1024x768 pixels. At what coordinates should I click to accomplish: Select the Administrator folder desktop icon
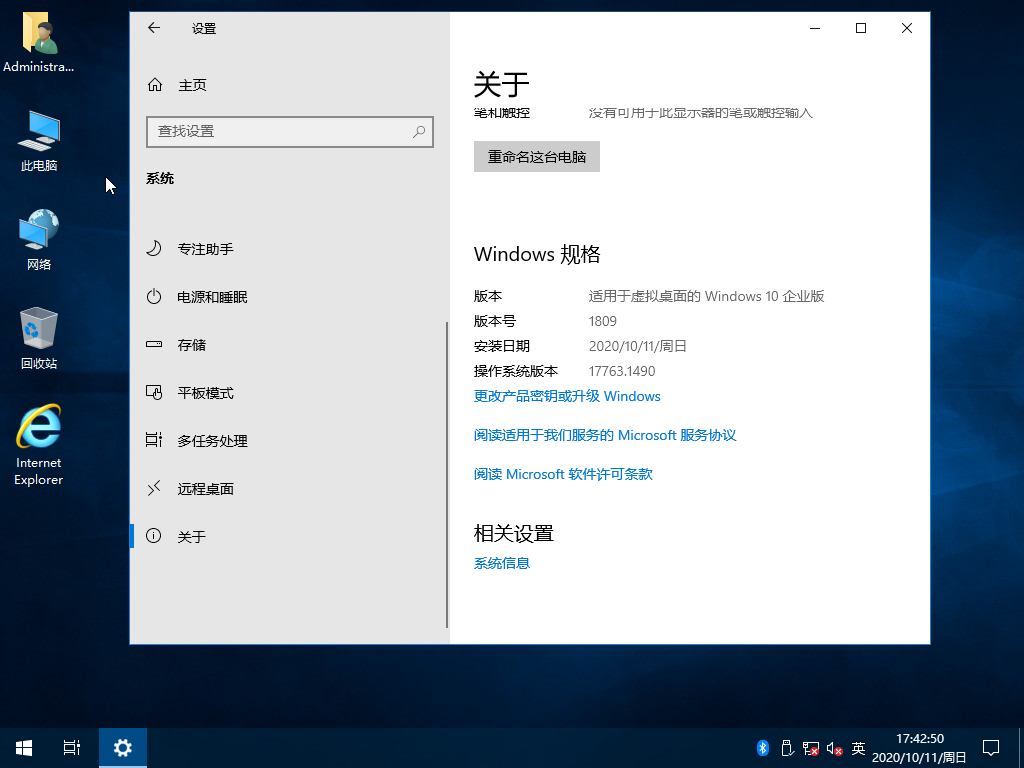pyautogui.click(x=39, y=42)
